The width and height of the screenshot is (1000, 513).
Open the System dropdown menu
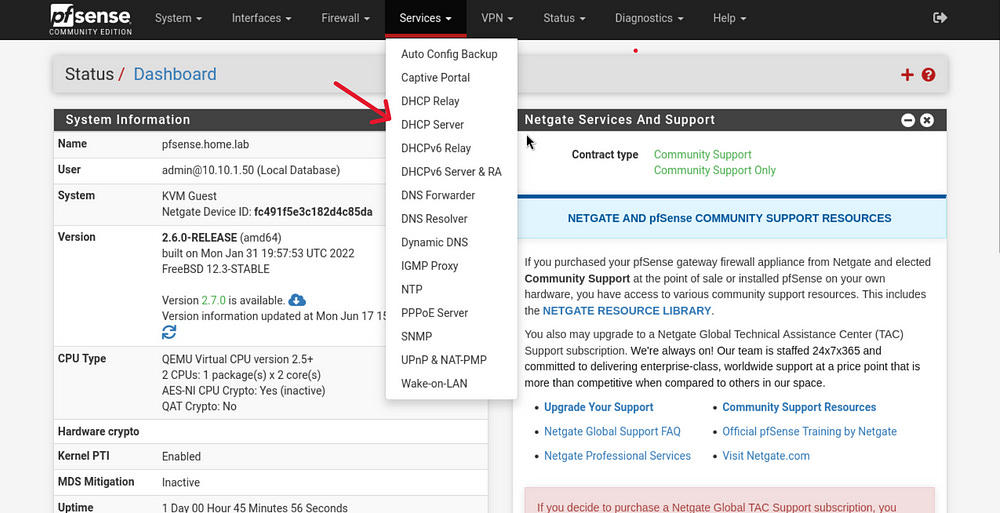tap(179, 18)
